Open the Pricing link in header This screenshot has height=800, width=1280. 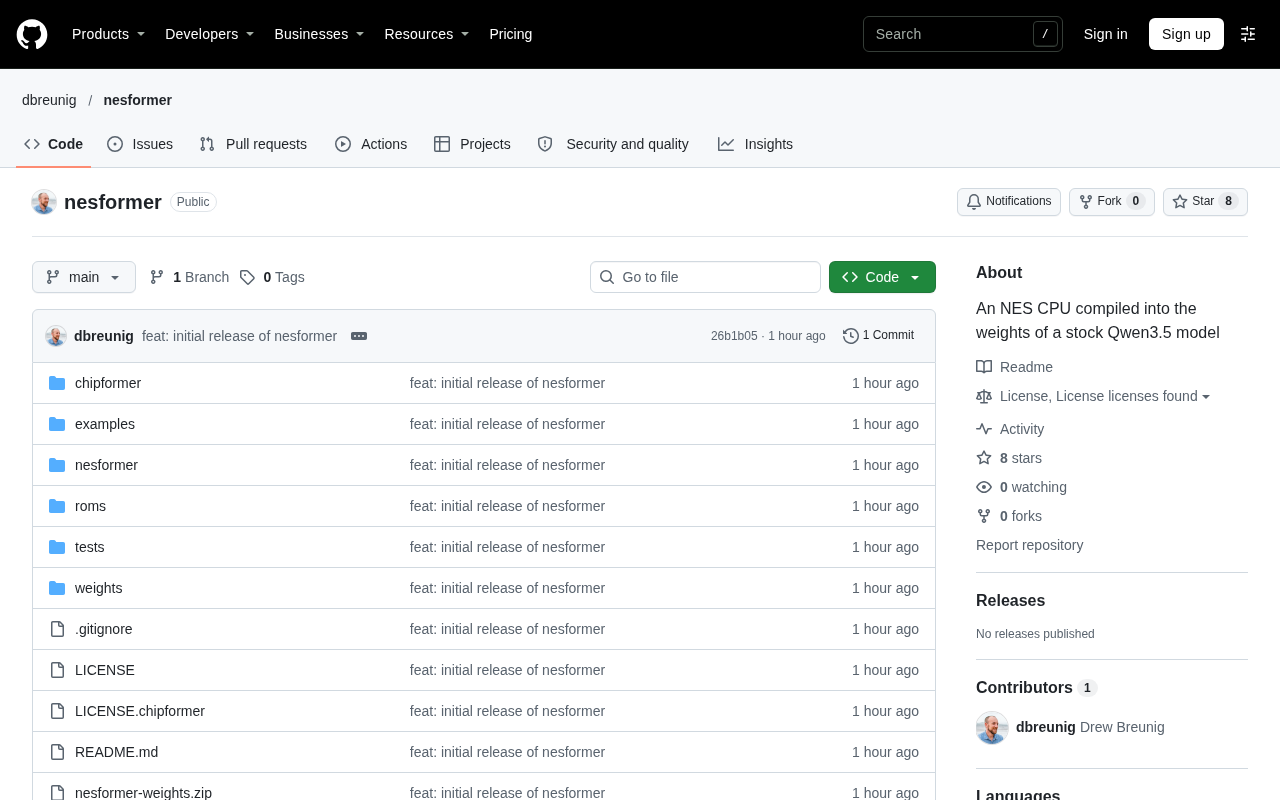pyautogui.click(x=511, y=34)
